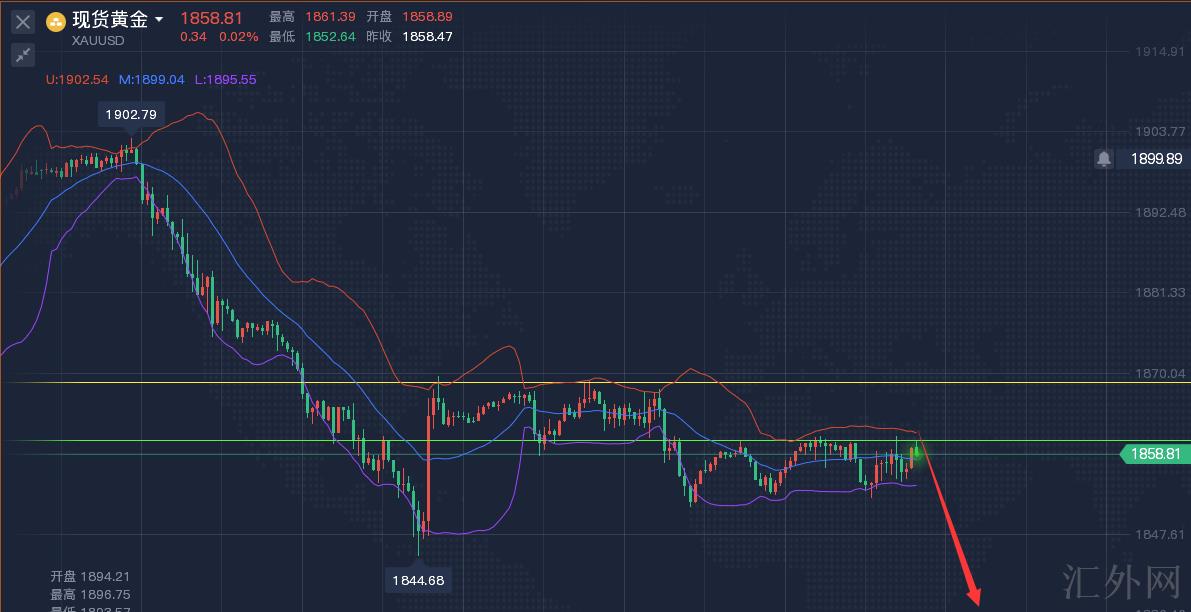Image resolution: width=1191 pixels, height=612 pixels.
Task: Click the gold bars icon beside 现货黄金
Action: click(x=56, y=21)
